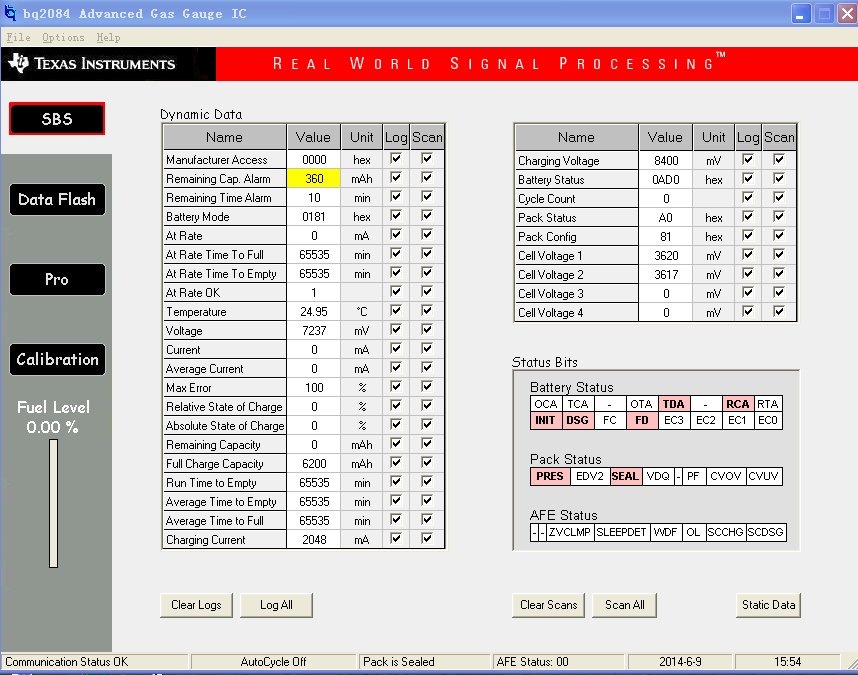Click the Texas Instruments logo
Viewport: 858px width, 675px height.
click(x=92, y=63)
